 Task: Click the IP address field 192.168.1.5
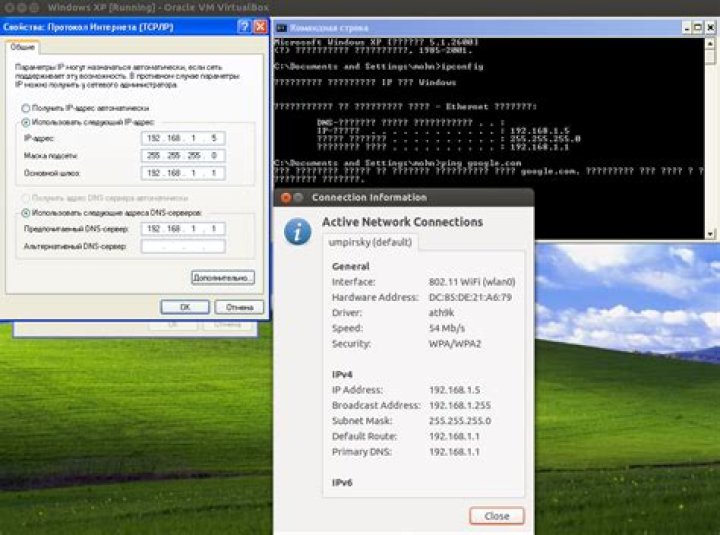pyautogui.click(x=183, y=138)
